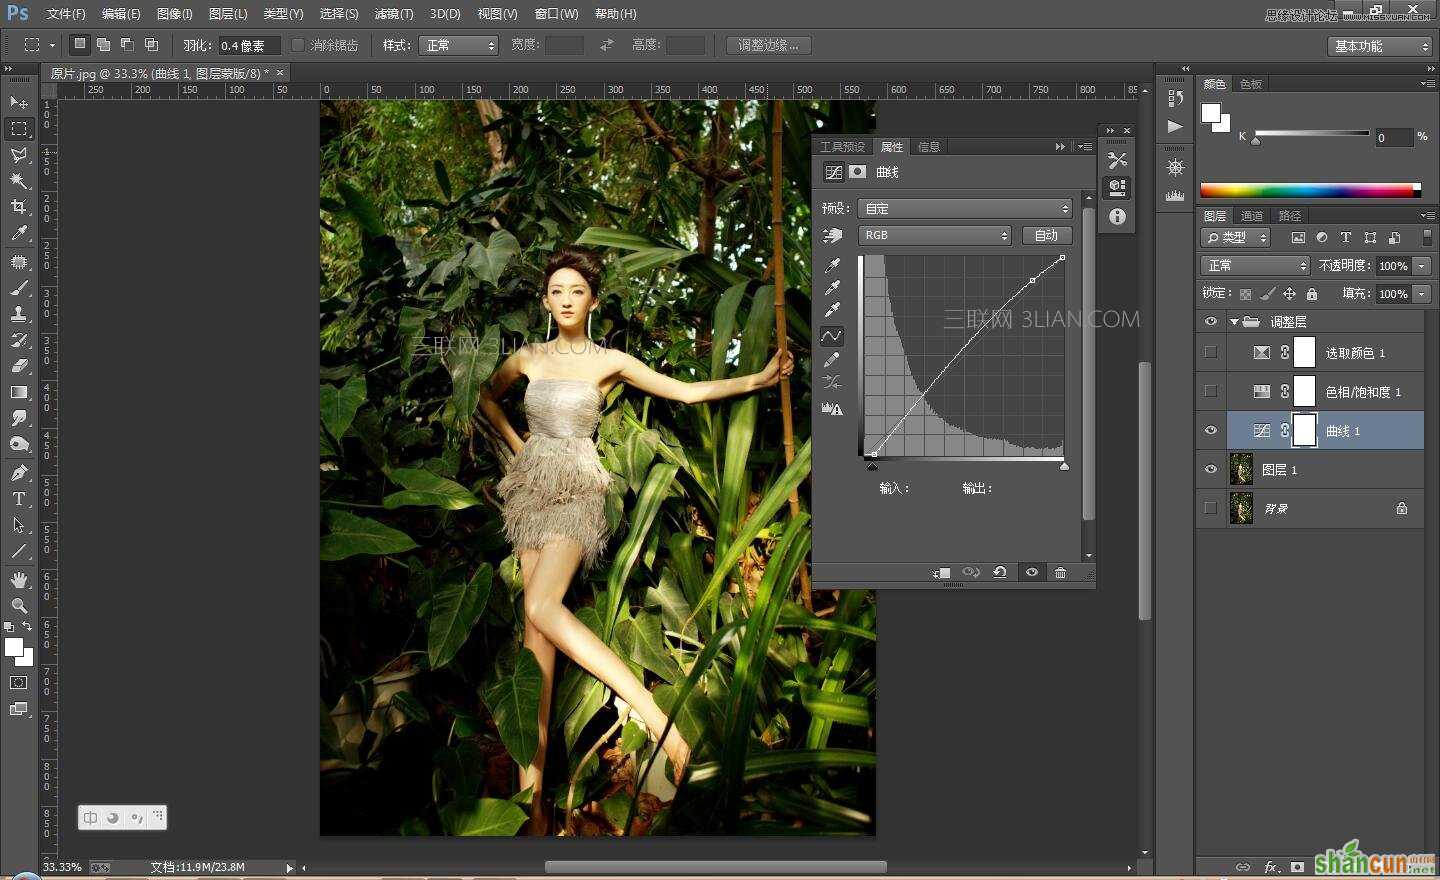1440x880 pixels.
Task: Select the Horizontal Type tool
Action: point(19,499)
